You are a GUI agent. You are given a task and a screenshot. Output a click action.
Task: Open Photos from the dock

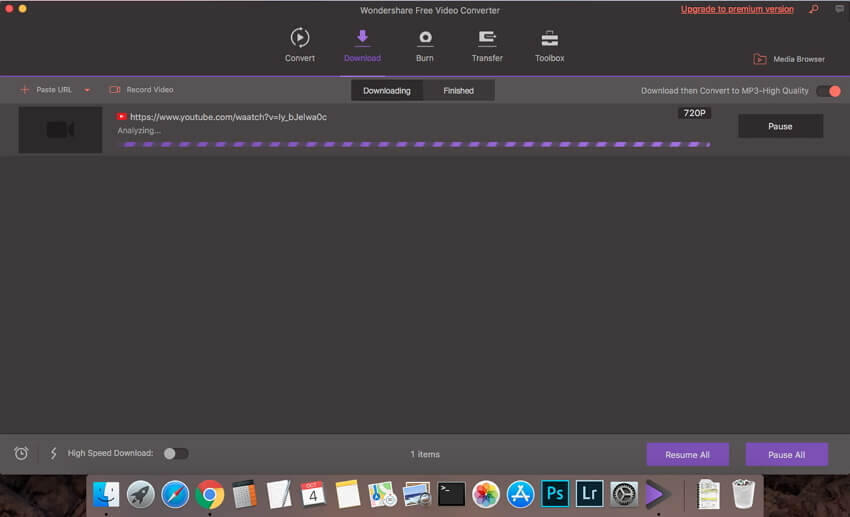(x=486, y=494)
